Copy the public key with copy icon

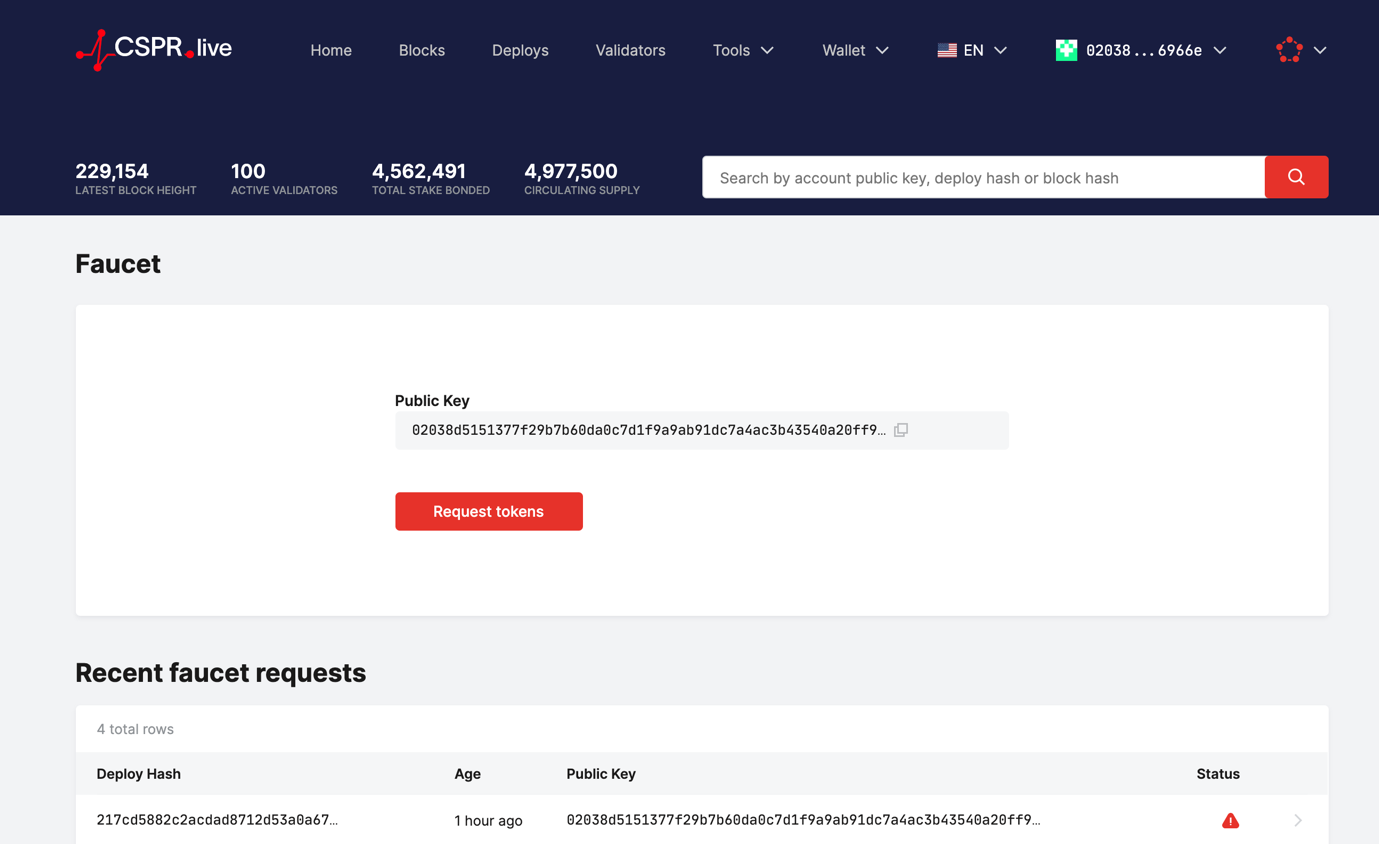click(x=901, y=430)
